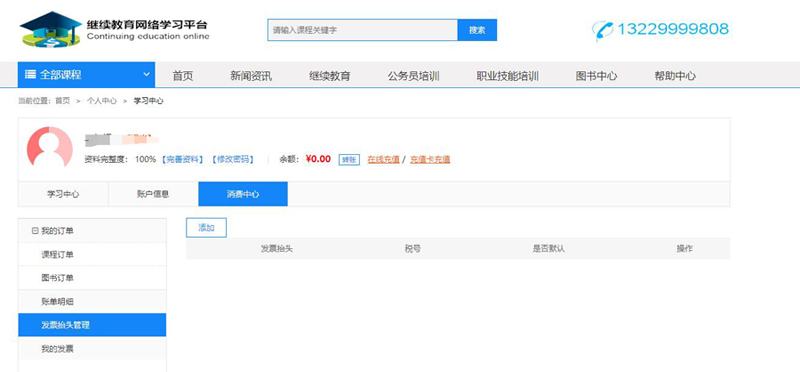The height and width of the screenshot is (372, 800).
Task: Click 个人中心 in the breadcrumb
Action: click(102, 101)
